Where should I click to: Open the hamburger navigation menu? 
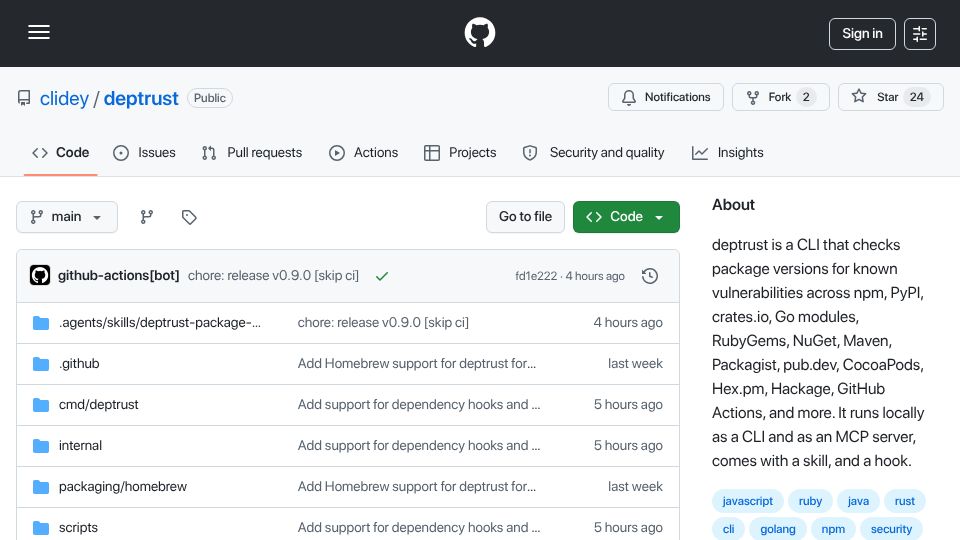(39, 32)
